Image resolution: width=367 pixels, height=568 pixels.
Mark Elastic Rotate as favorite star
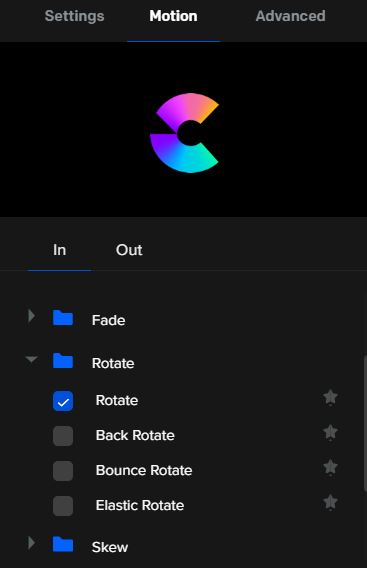point(330,502)
